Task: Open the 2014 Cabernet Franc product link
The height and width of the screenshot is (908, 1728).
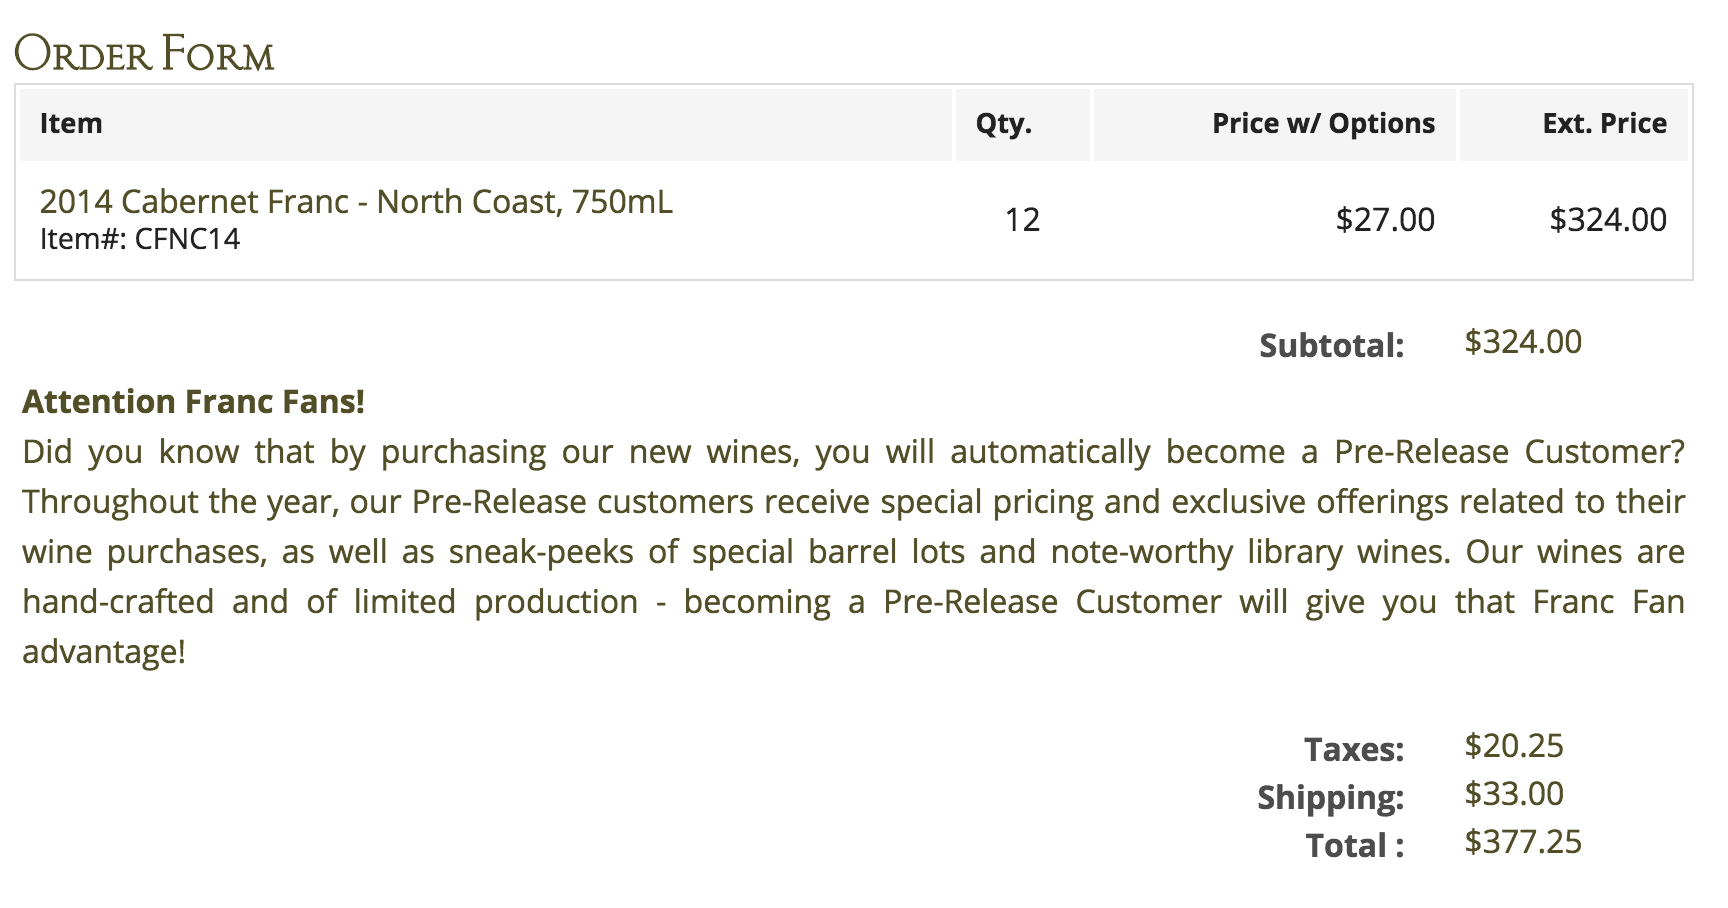Action: (x=356, y=202)
